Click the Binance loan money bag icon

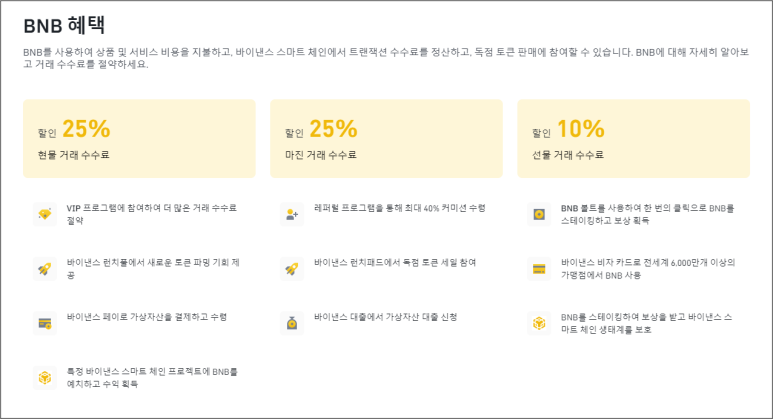292,322
